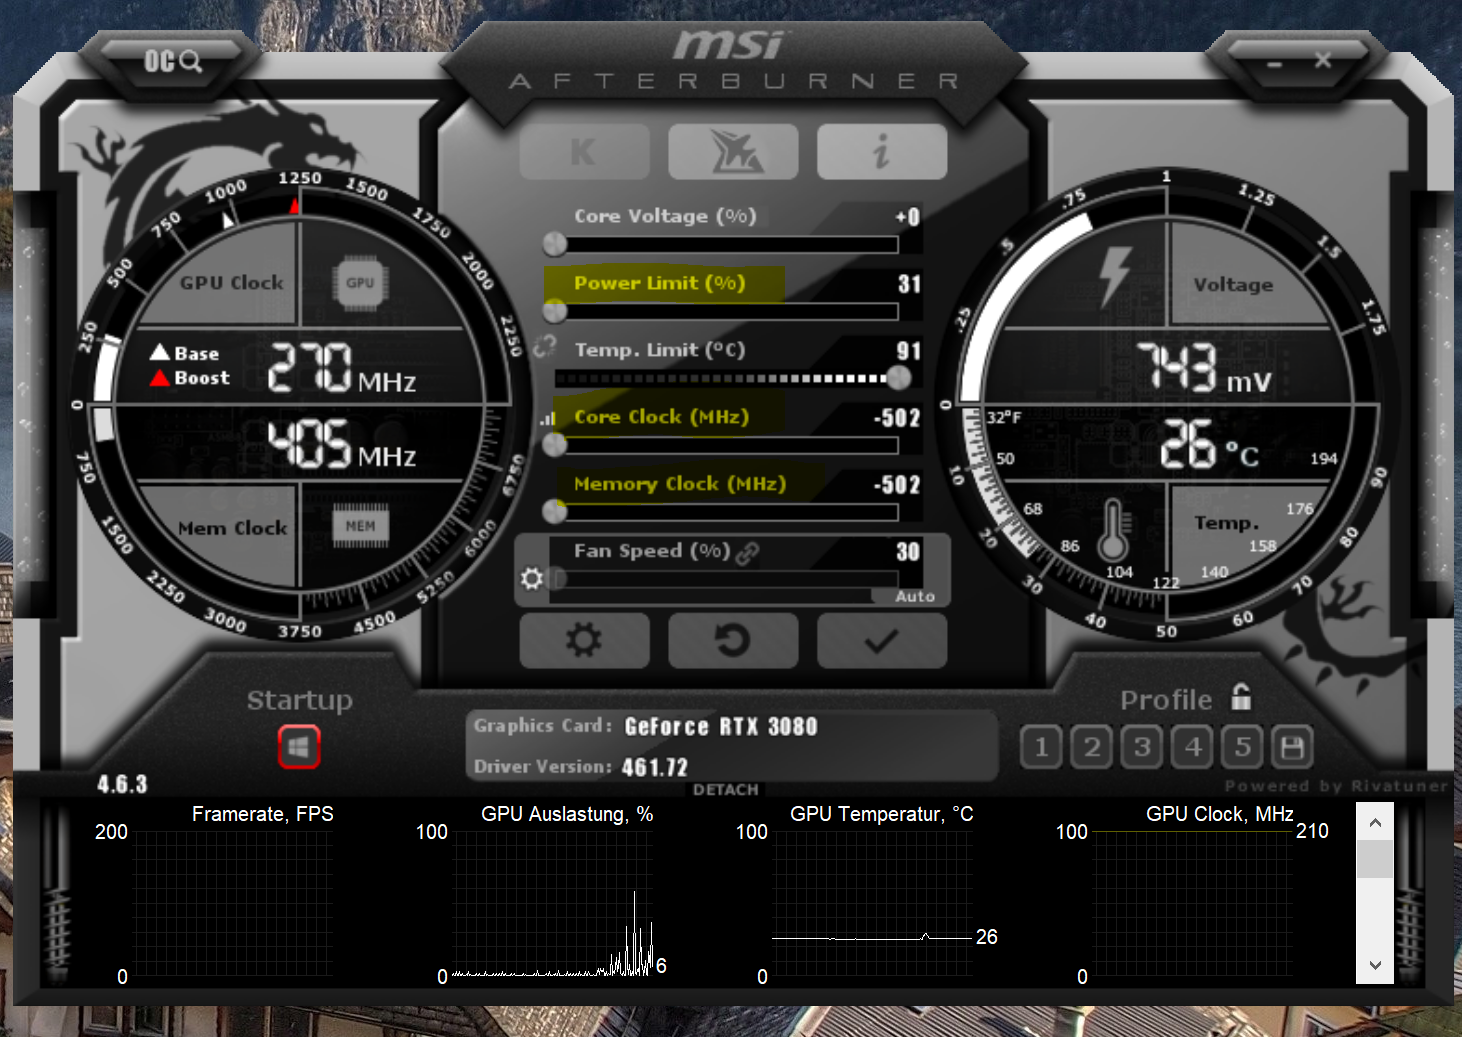This screenshot has width=1462, height=1037.
Task: Click the driver version 461.72 text
Action: pyautogui.click(x=655, y=768)
